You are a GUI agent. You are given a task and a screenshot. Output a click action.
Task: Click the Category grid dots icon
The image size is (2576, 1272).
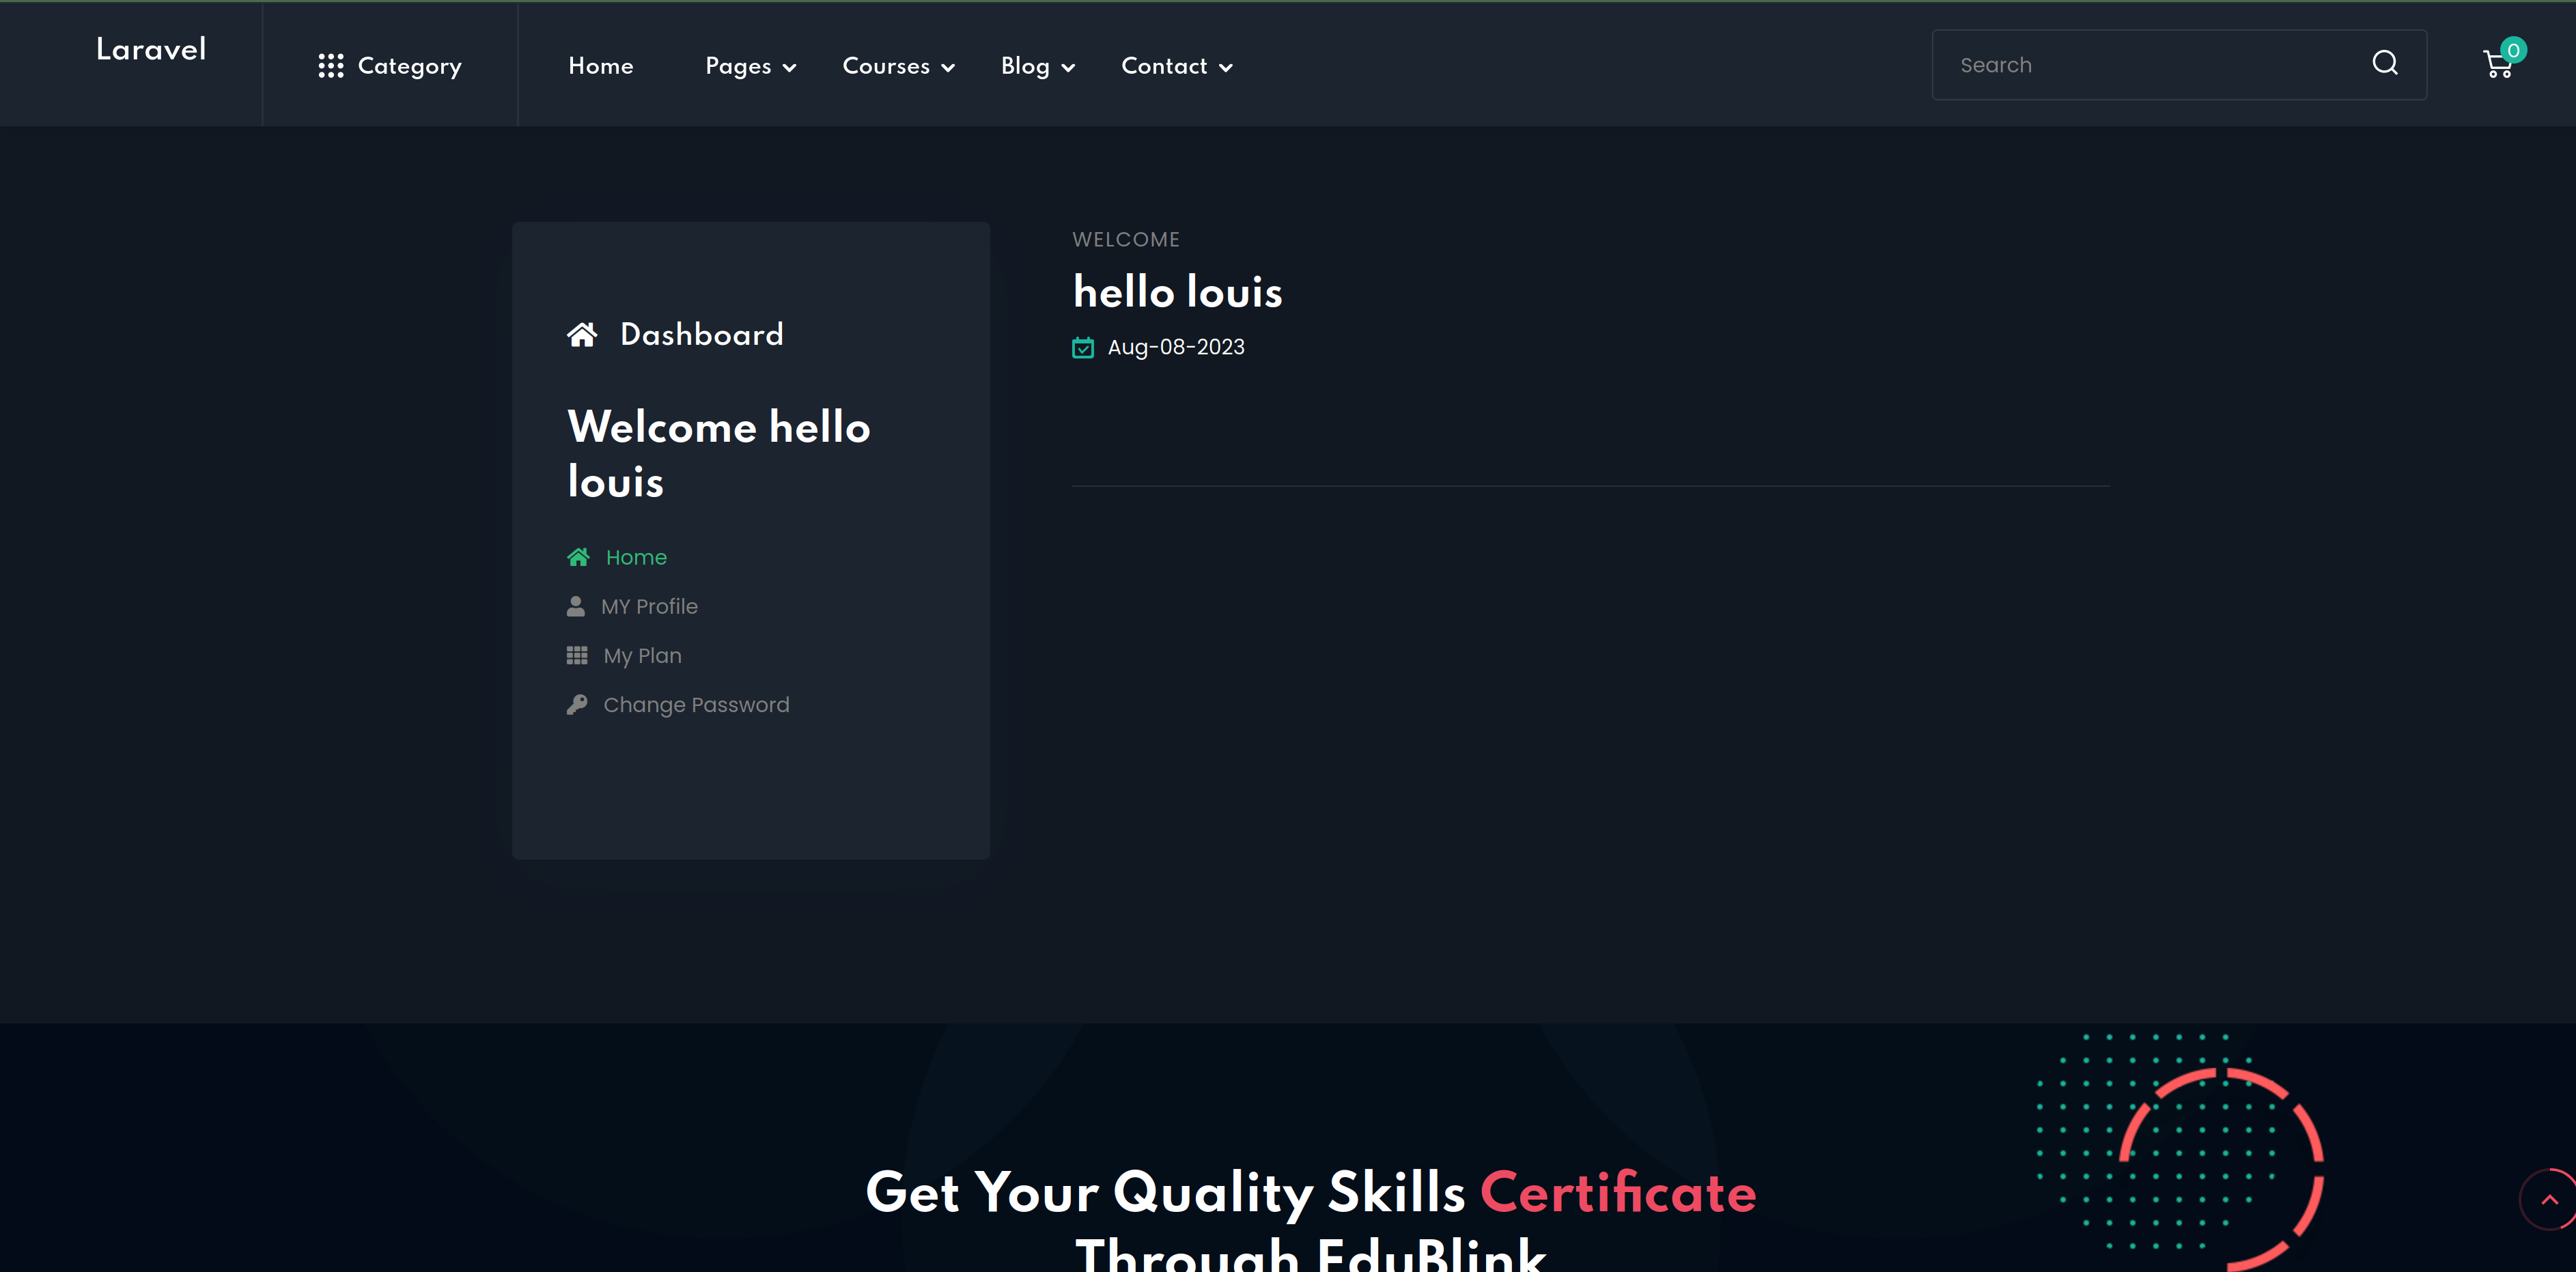pyautogui.click(x=331, y=66)
